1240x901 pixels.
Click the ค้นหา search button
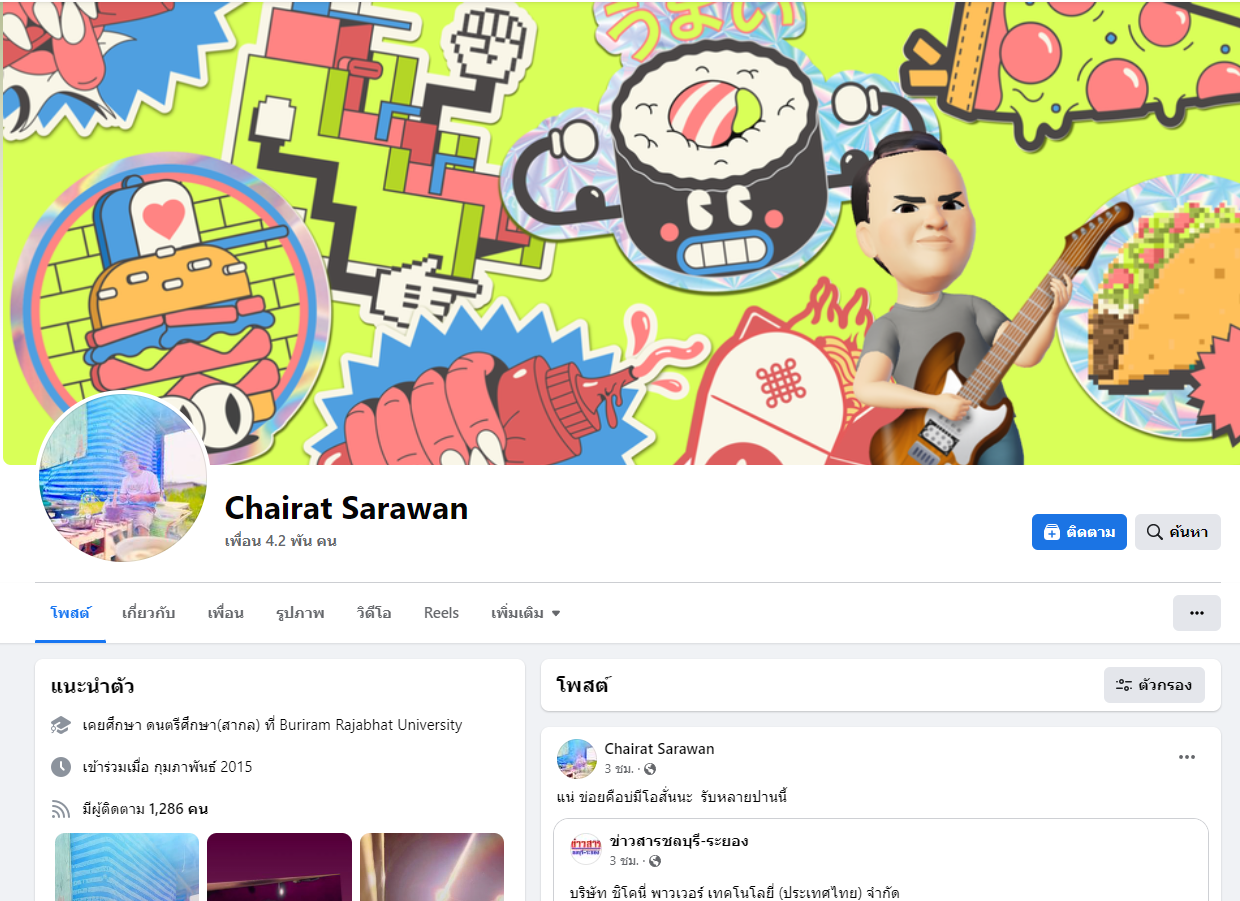[x=1177, y=532]
